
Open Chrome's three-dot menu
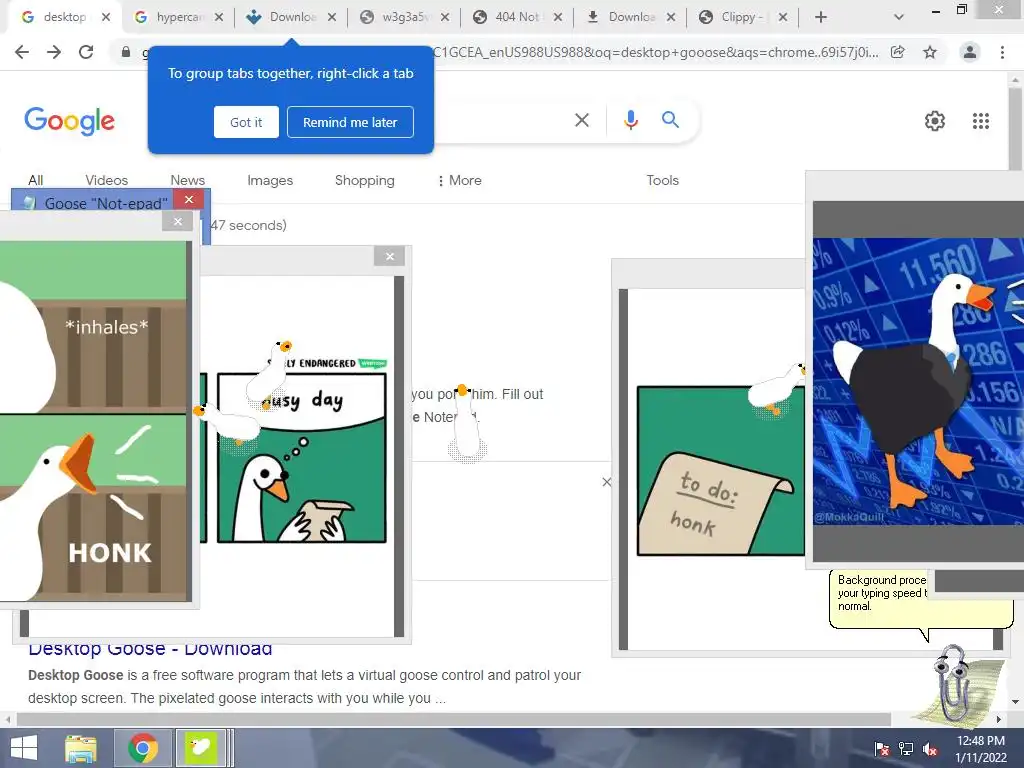1002,52
